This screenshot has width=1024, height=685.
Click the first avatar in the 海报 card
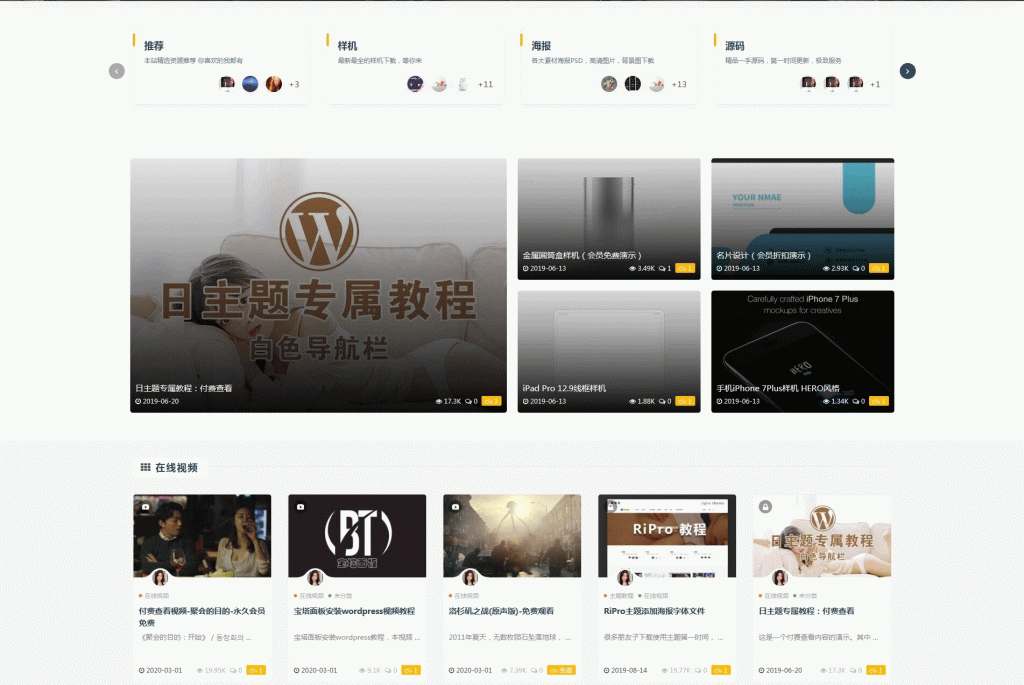(609, 84)
